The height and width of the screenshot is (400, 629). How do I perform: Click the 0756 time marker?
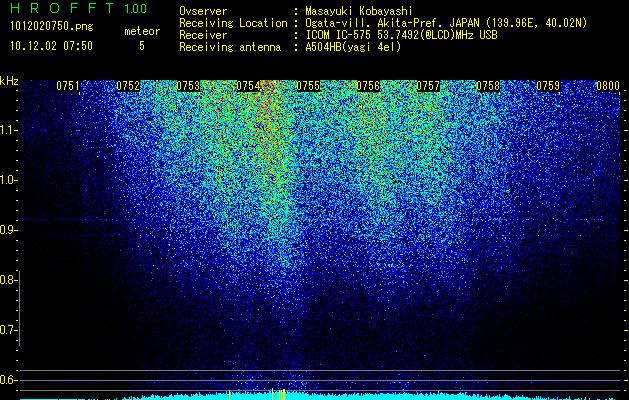(x=368, y=86)
